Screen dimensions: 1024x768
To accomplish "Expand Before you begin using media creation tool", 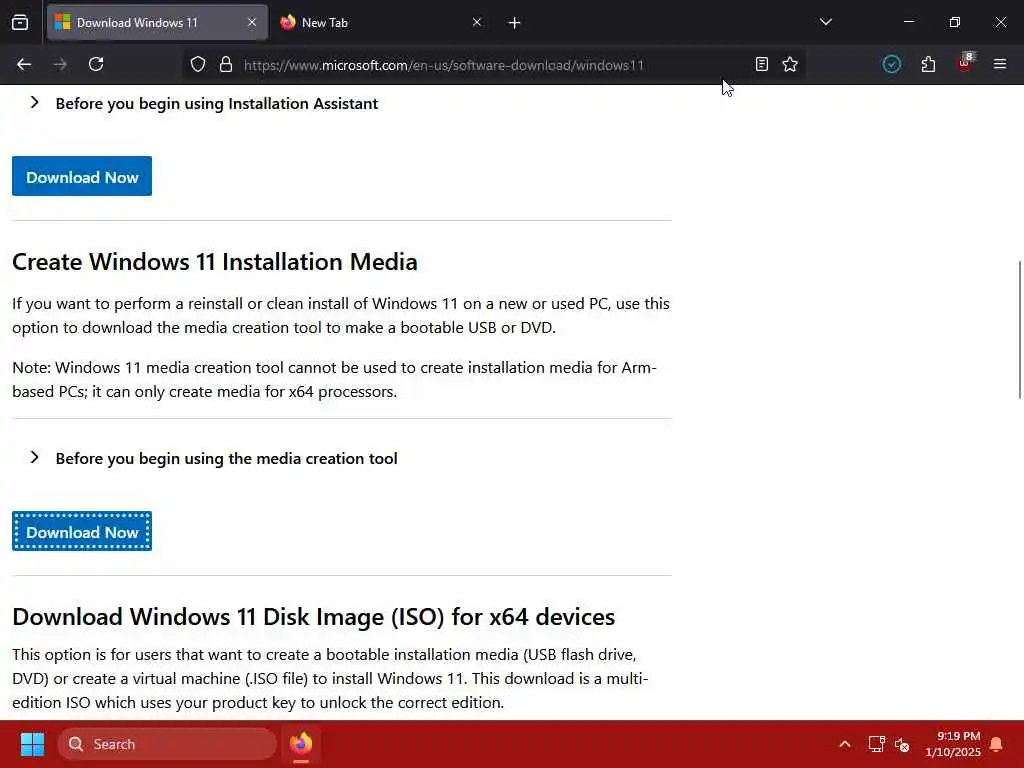I will click(x=214, y=458).
